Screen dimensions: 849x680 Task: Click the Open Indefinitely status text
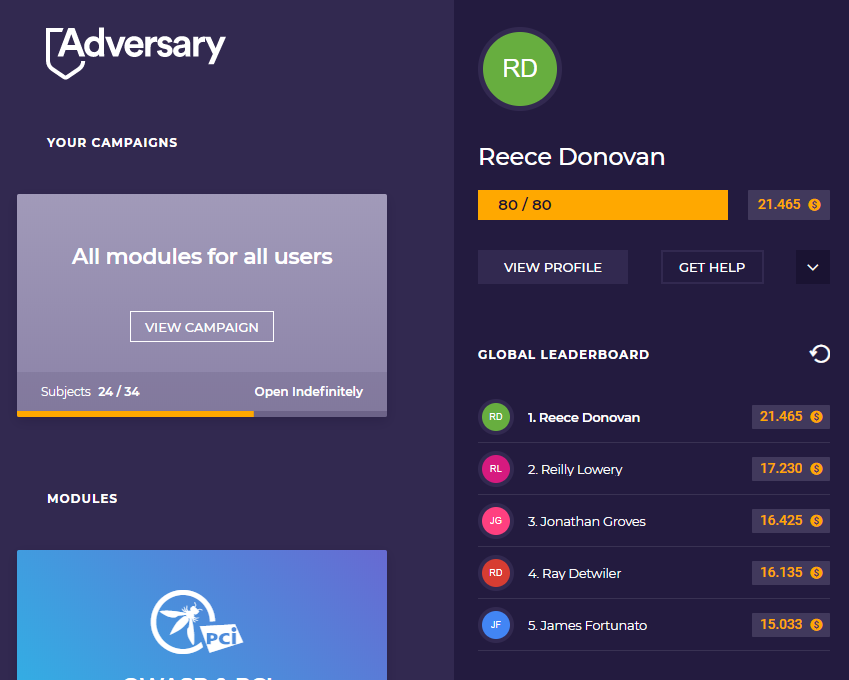pos(309,391)
